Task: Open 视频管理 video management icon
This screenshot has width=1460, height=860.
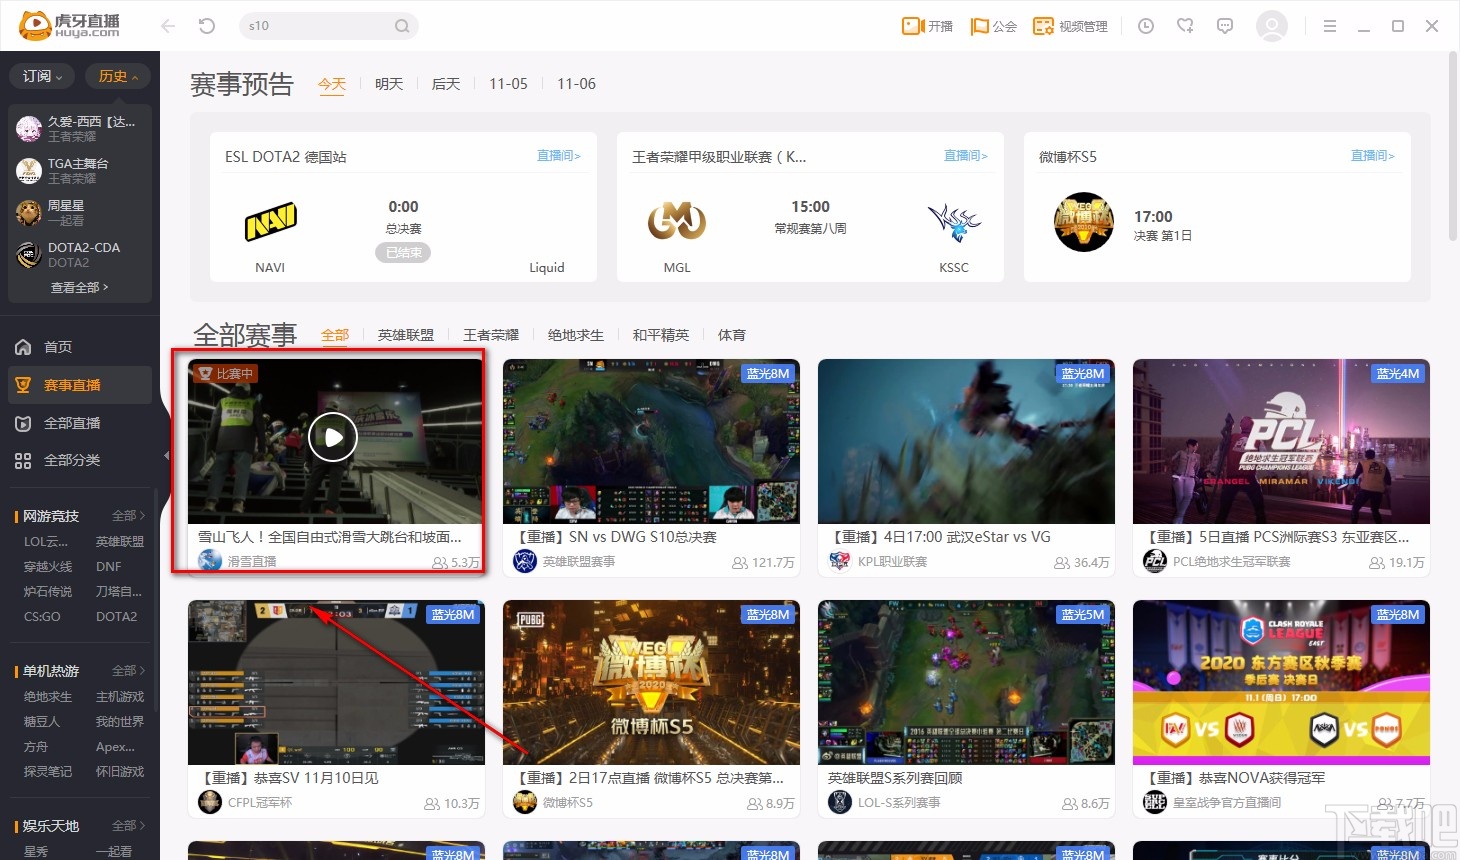Action: coord(1042,27)
